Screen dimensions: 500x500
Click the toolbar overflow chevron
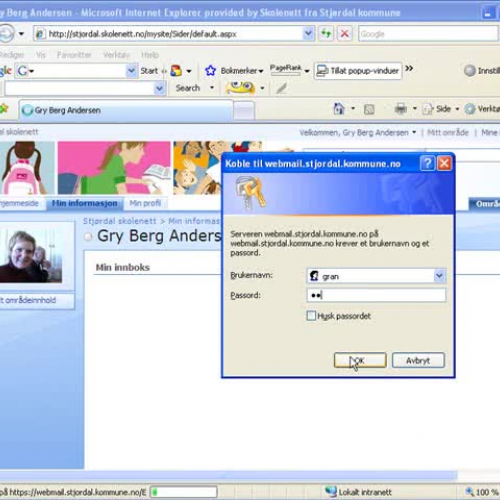[x=409, y=69]
